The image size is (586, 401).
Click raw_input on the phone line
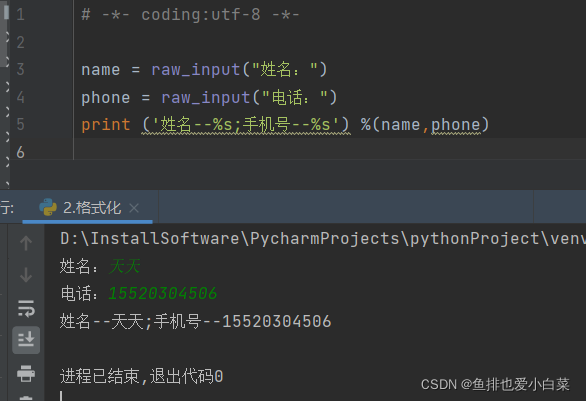pyautogui.click(x=206, y=98)
